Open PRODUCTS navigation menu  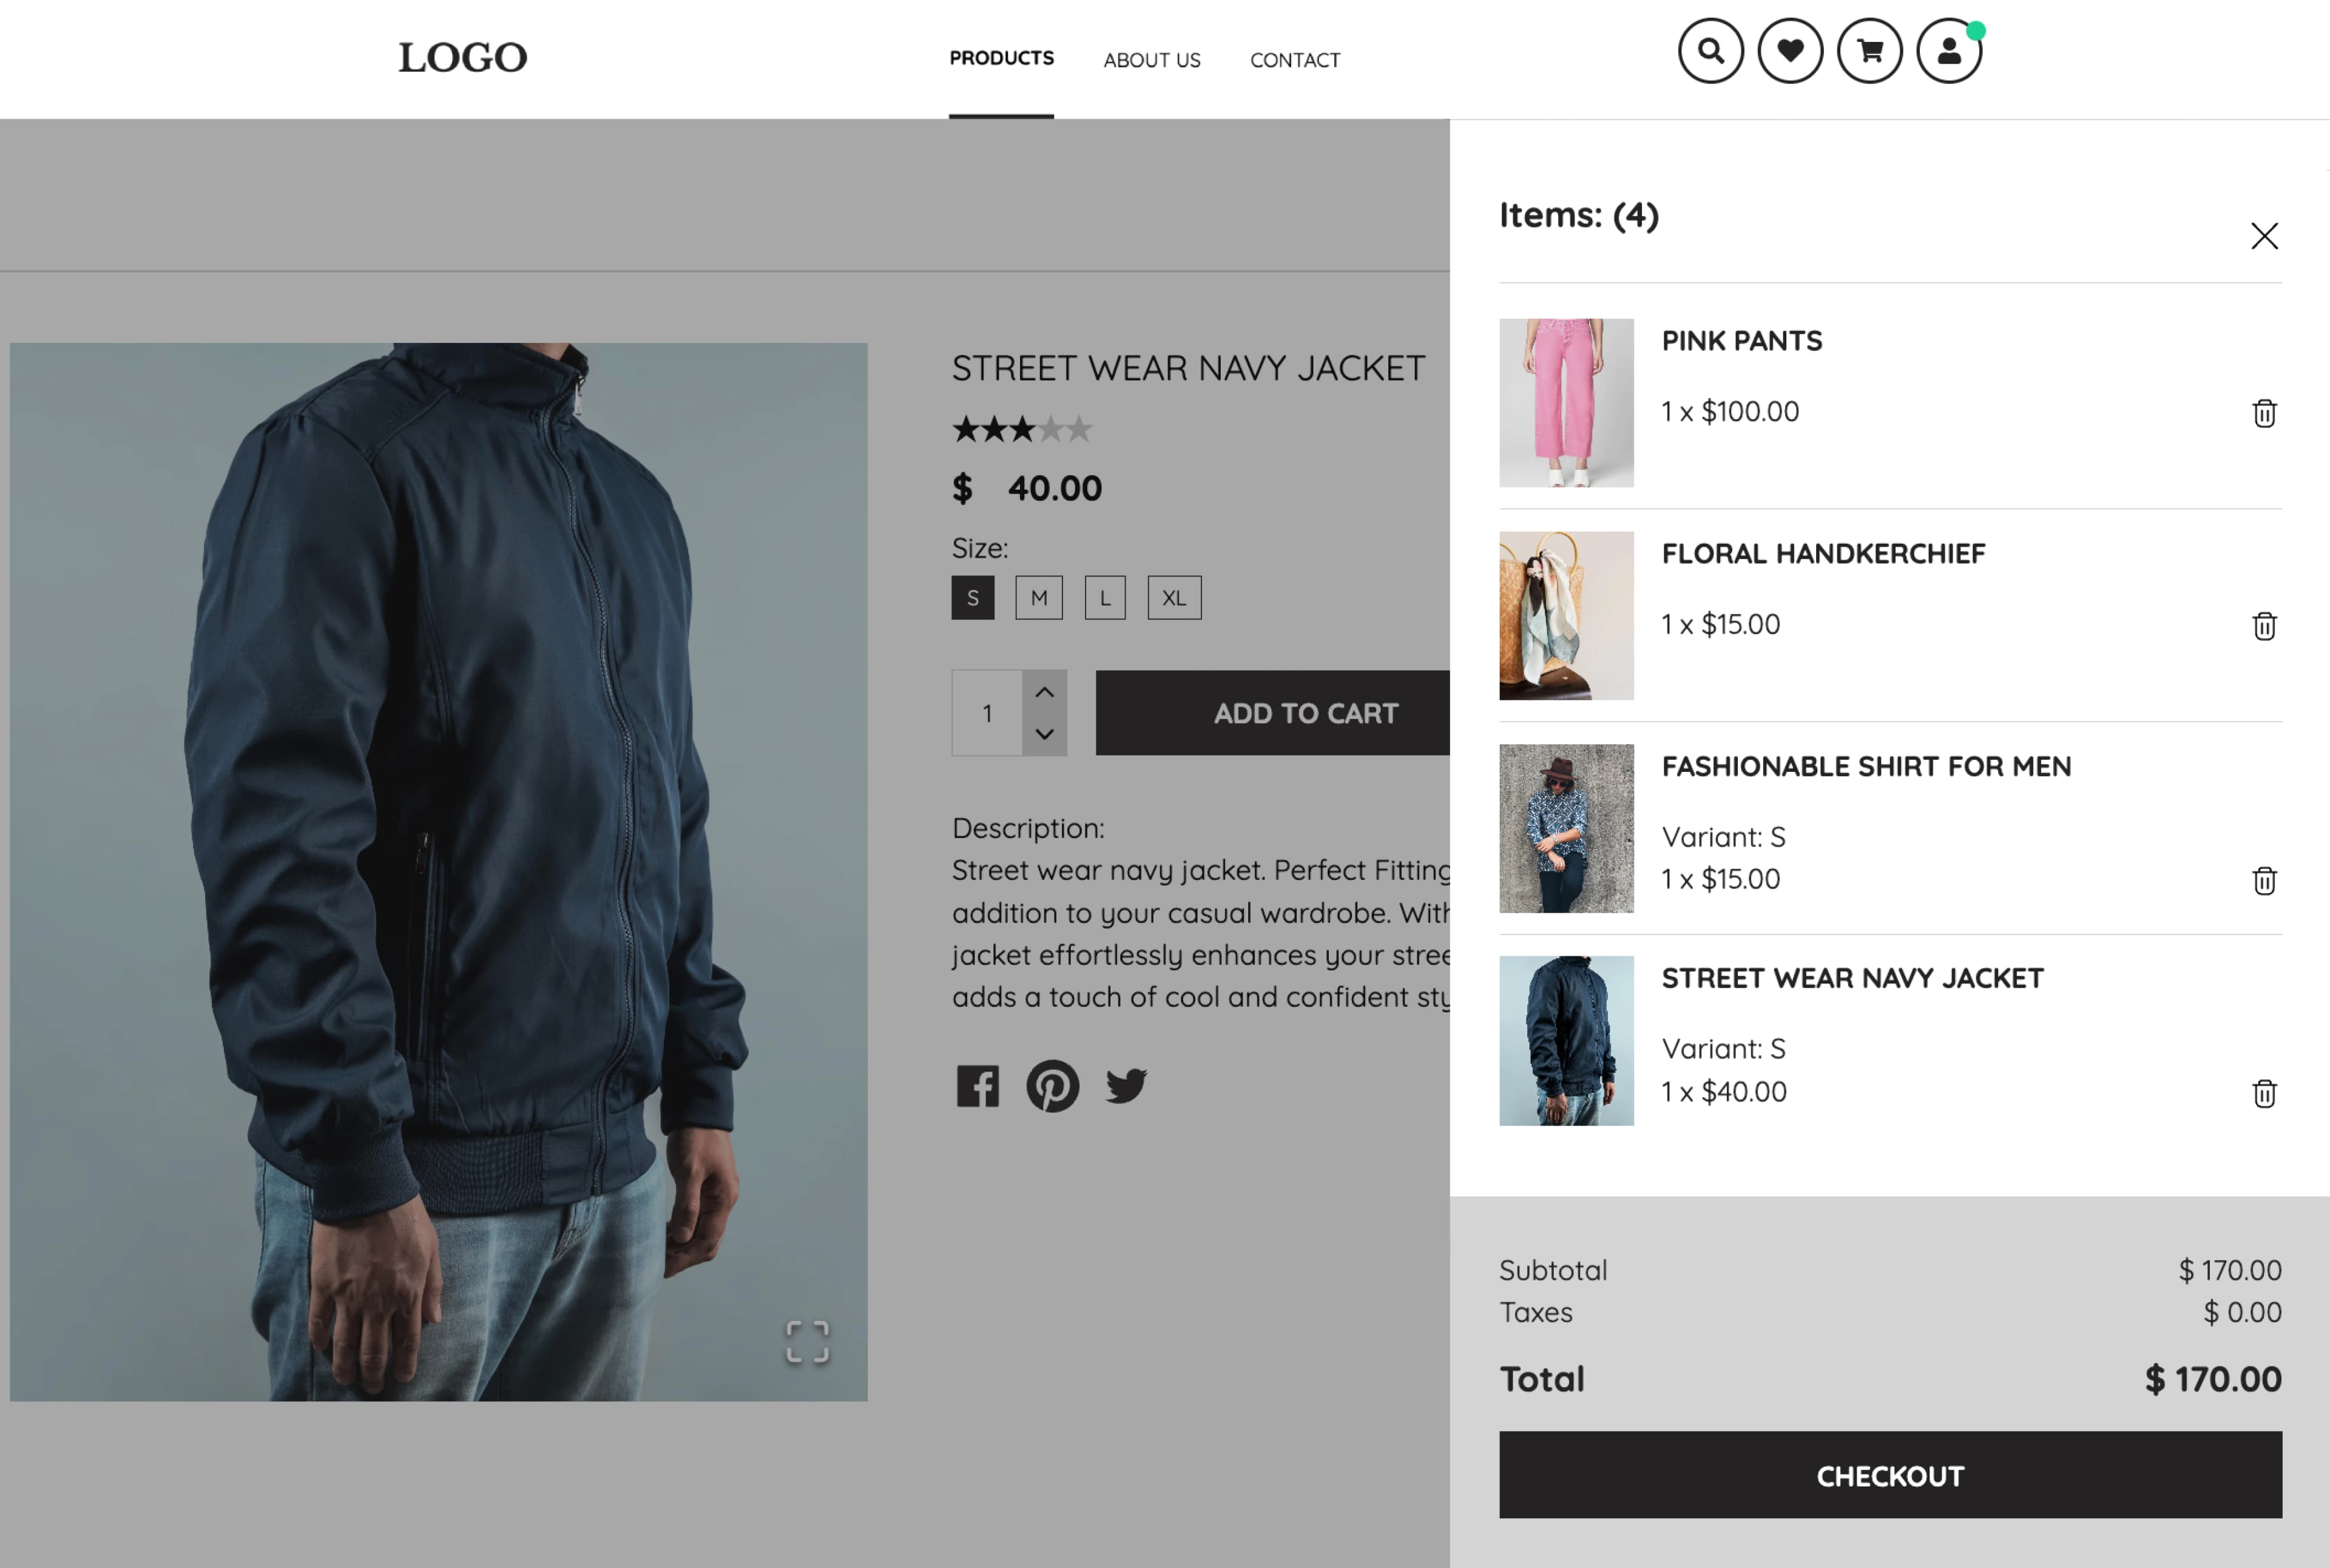pyautogui.click(x=999, y=58)
